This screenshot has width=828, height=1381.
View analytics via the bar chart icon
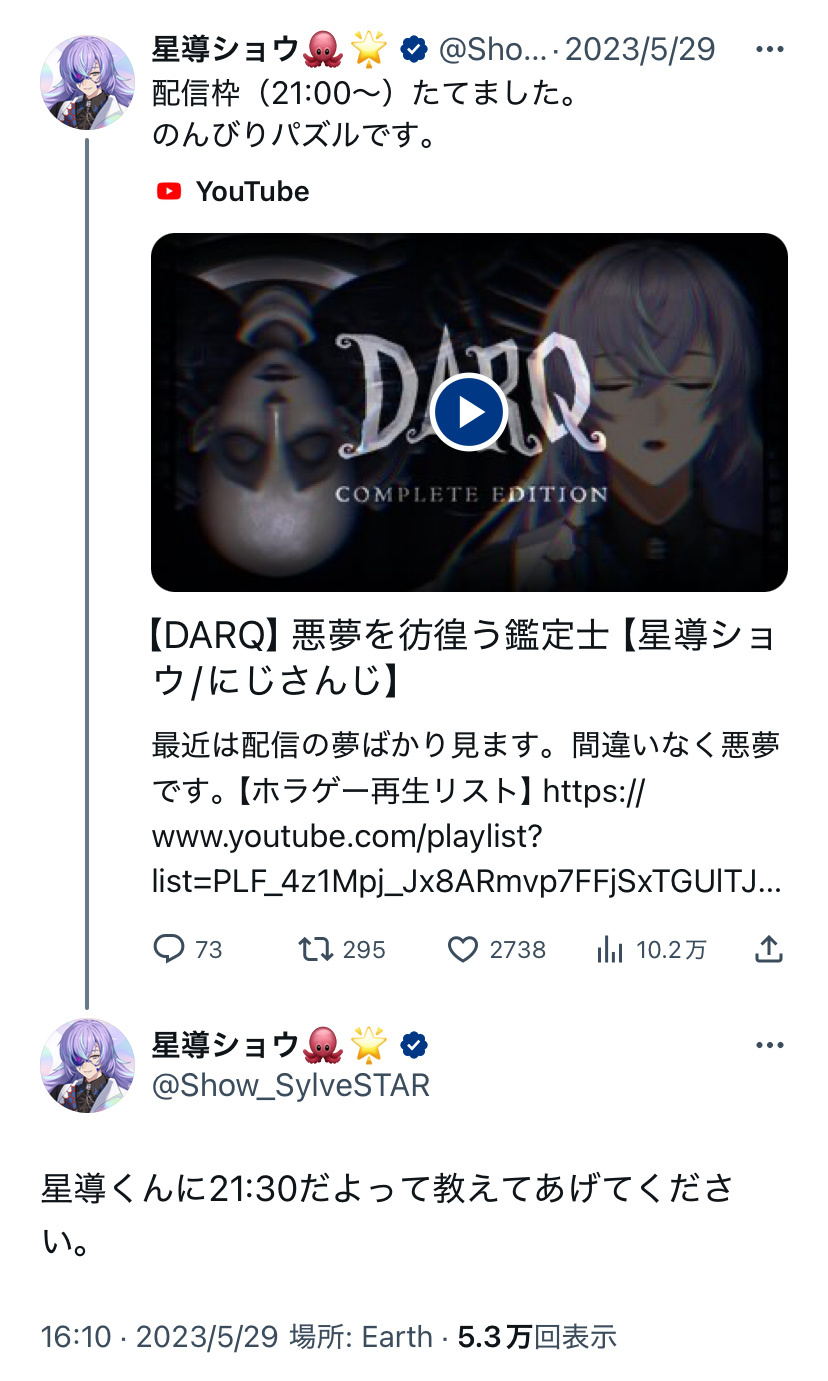[x=610, y=949]
